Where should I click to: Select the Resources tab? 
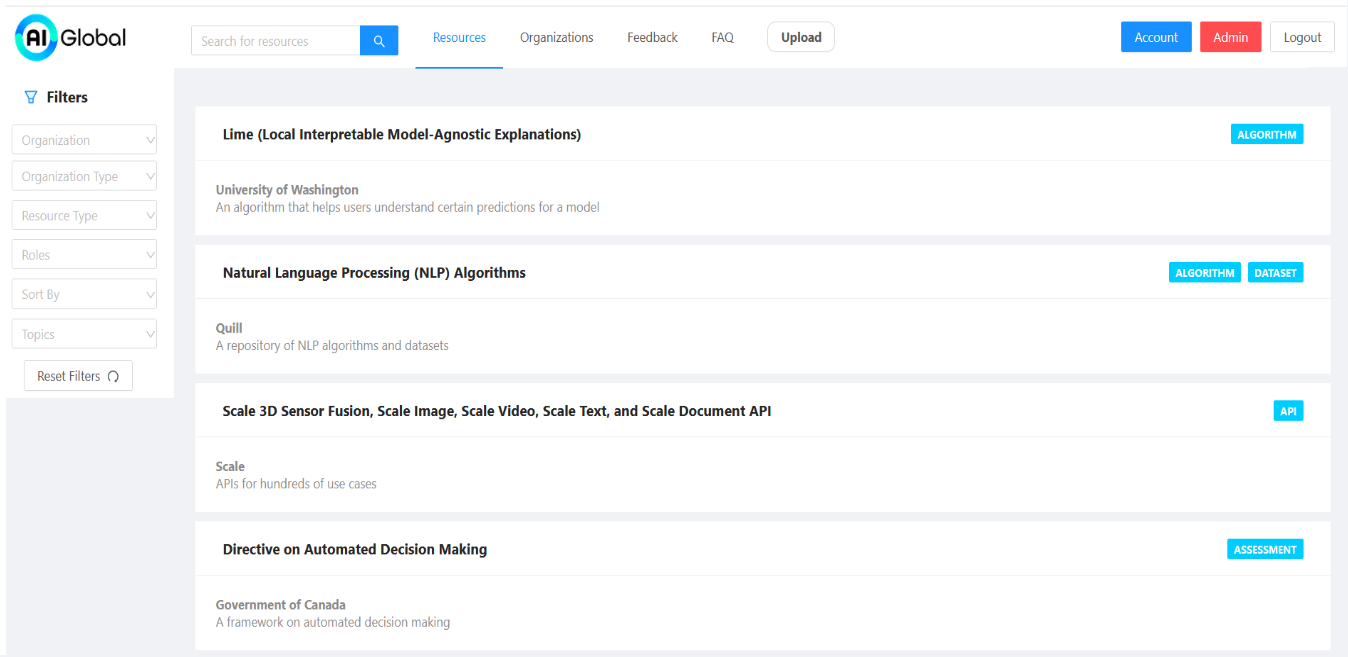[459, 37]
